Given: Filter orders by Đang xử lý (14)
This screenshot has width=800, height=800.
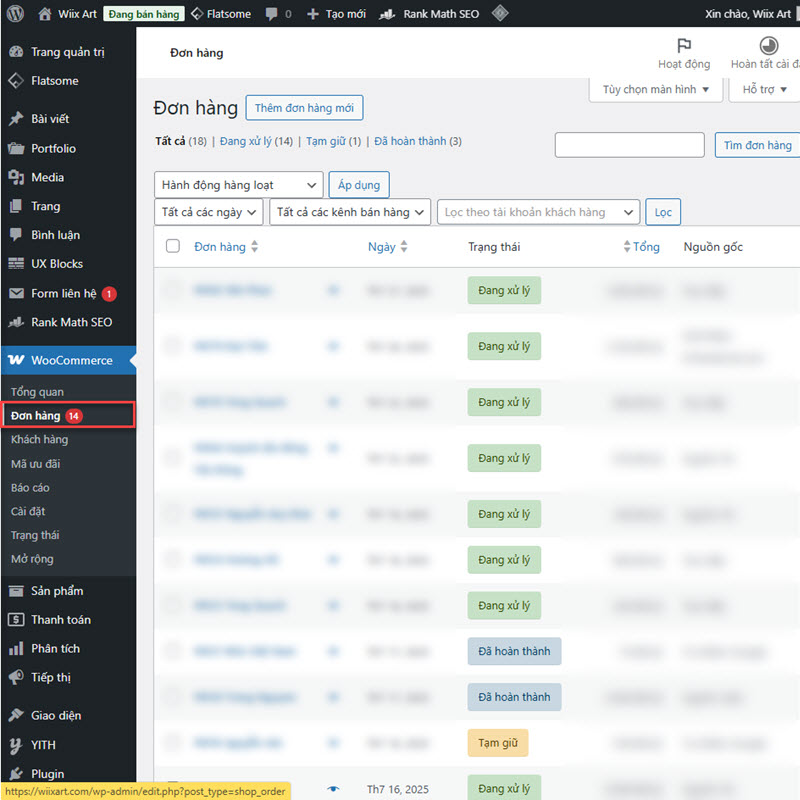Looking at the screenshot, I should [x=256, y=141].
